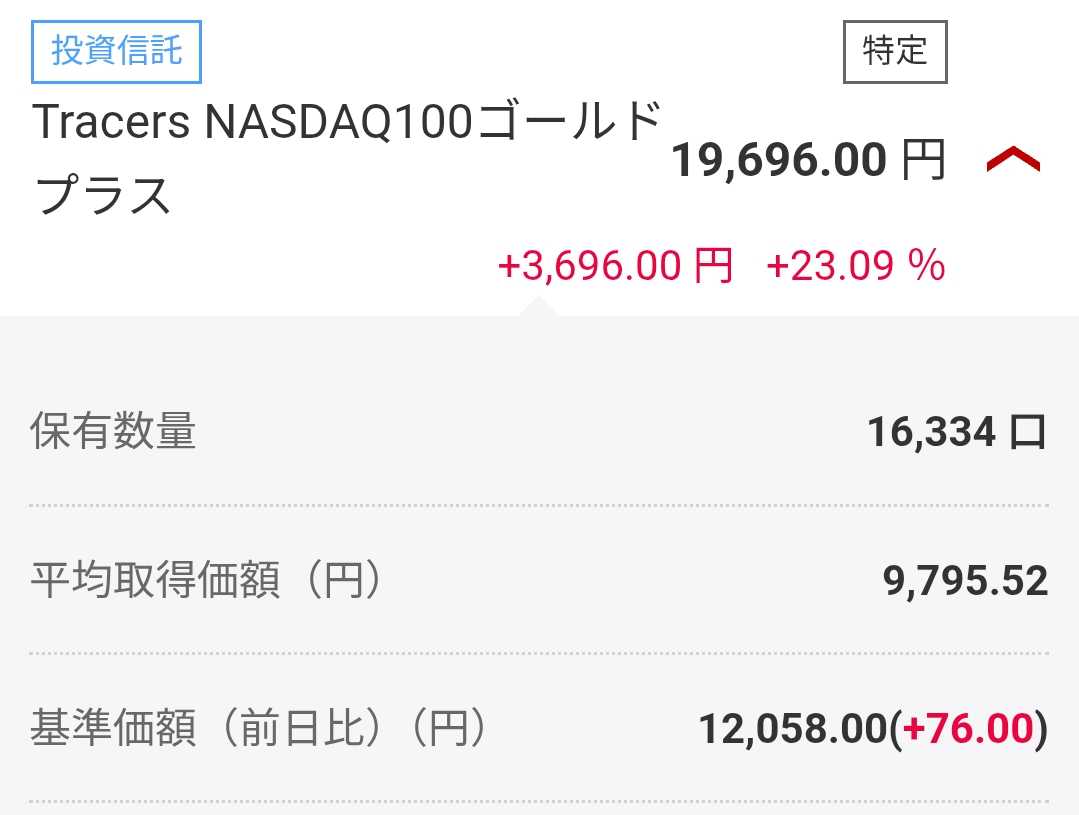Click the small triangle pointer above details panel
The height and width of the screenshot is (815, 1079).
537,306
